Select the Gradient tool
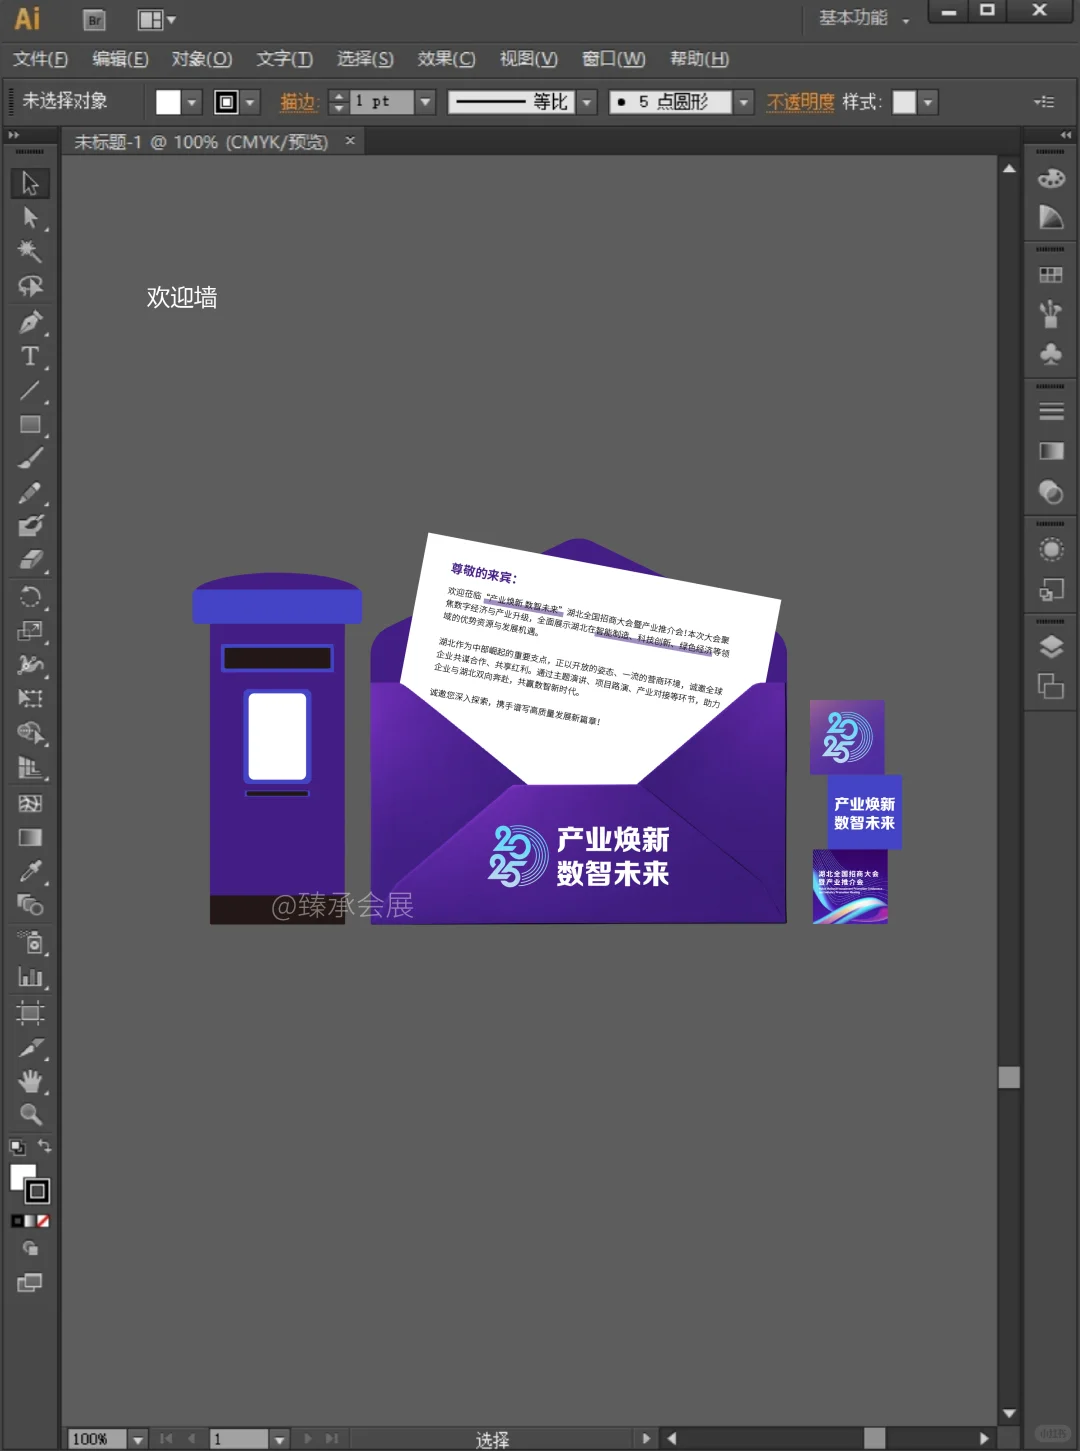1080x1451 pixels. click(x=30, y=837)
